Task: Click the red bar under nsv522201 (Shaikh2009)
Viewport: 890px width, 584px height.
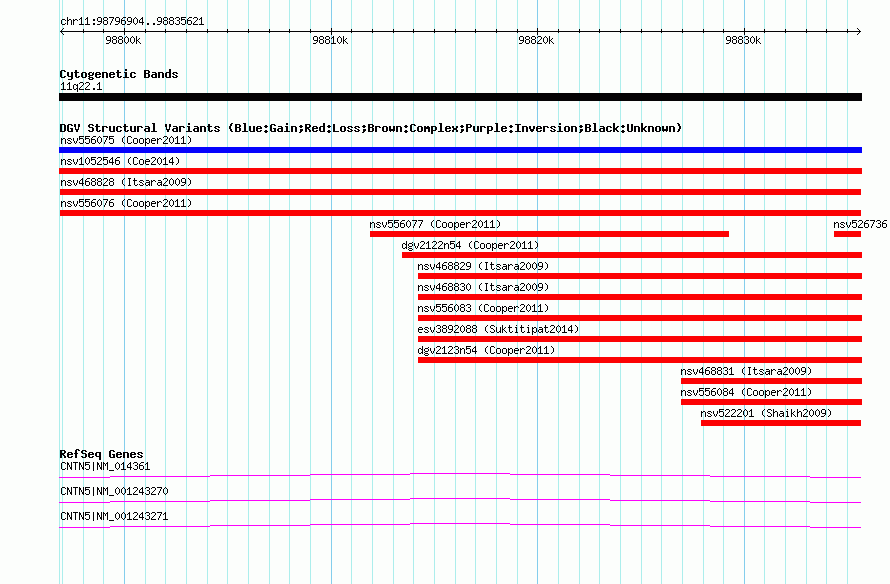Action: [x=781, y=423]
